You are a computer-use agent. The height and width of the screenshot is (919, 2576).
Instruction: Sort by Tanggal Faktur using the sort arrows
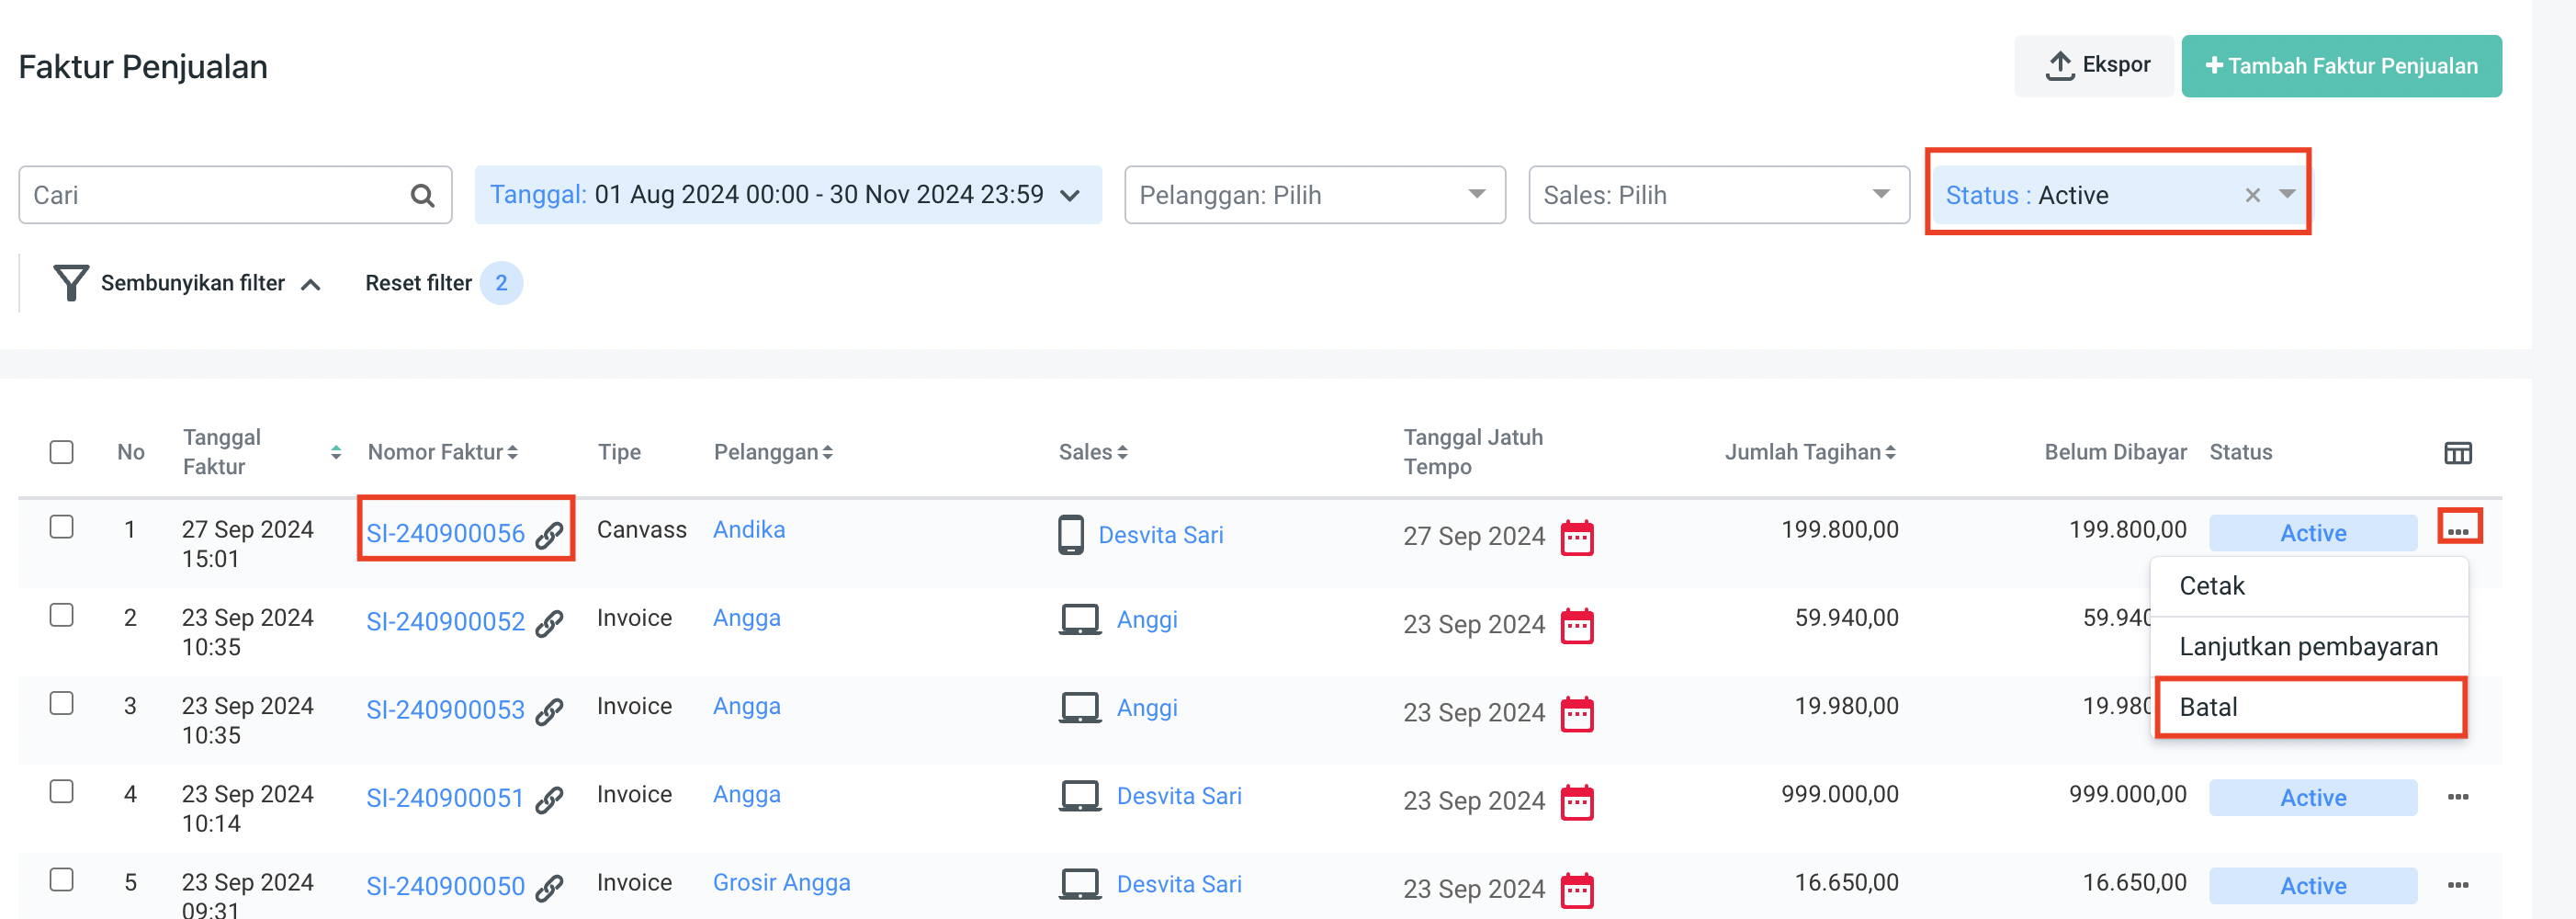click(336, 453)
